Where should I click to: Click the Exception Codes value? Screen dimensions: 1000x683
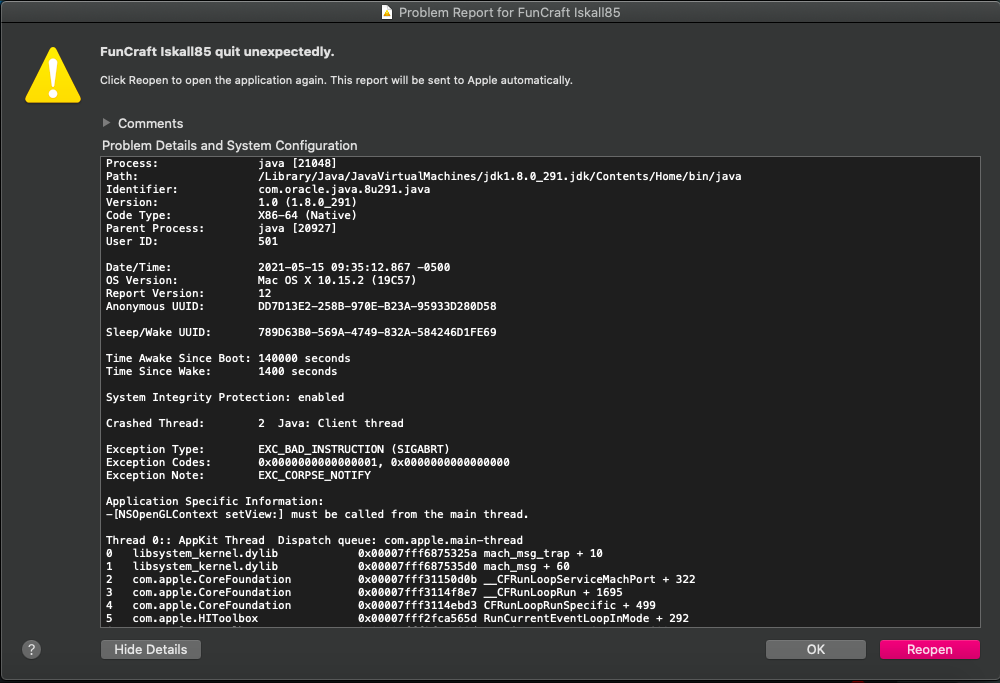tap(384, 462)
